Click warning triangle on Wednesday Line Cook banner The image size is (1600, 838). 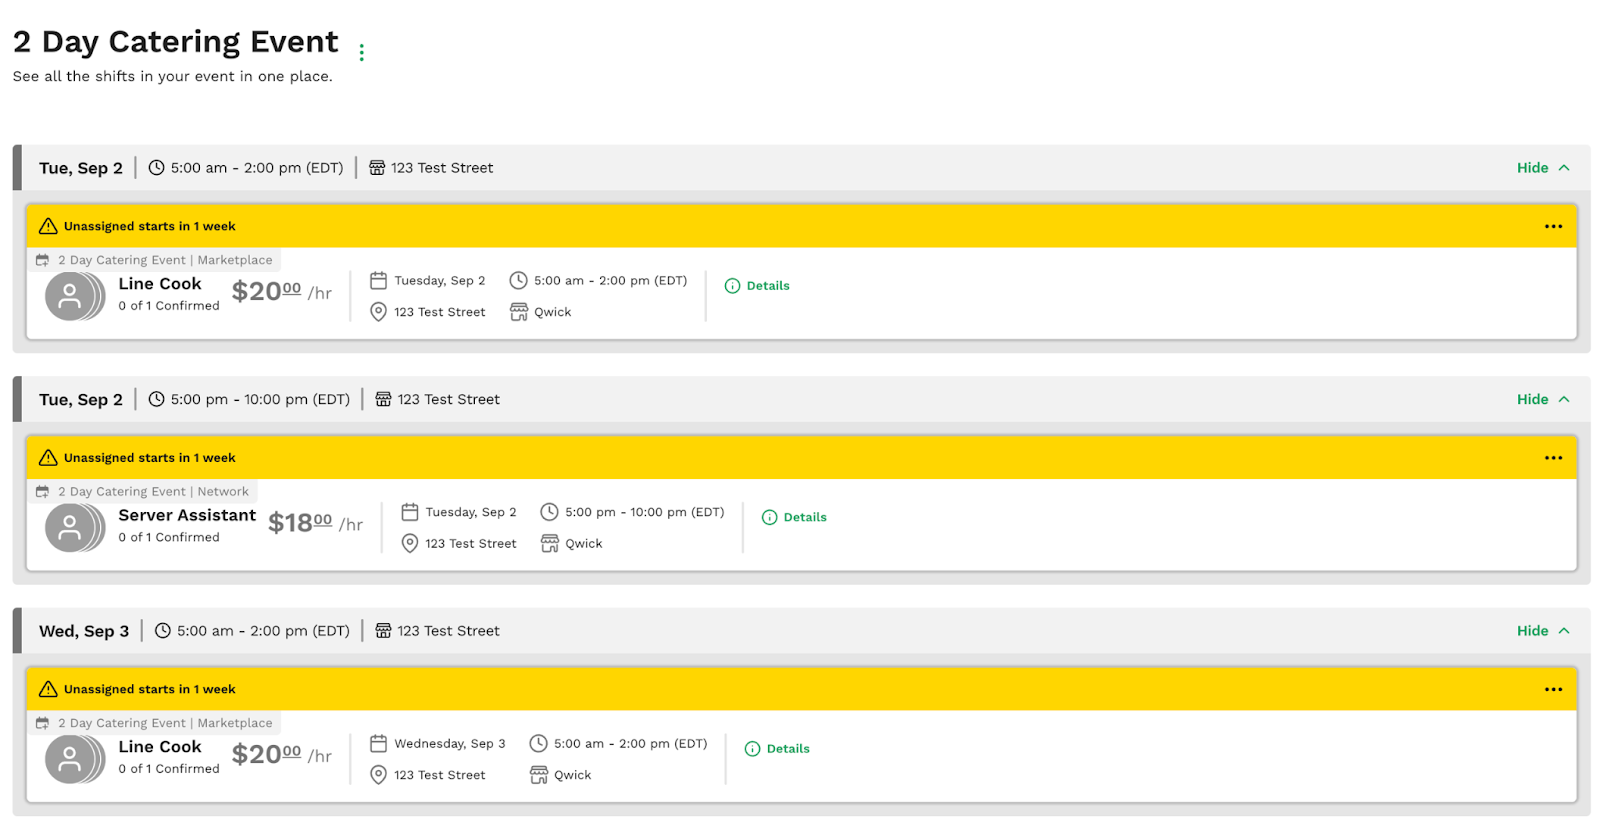[48, 689]
